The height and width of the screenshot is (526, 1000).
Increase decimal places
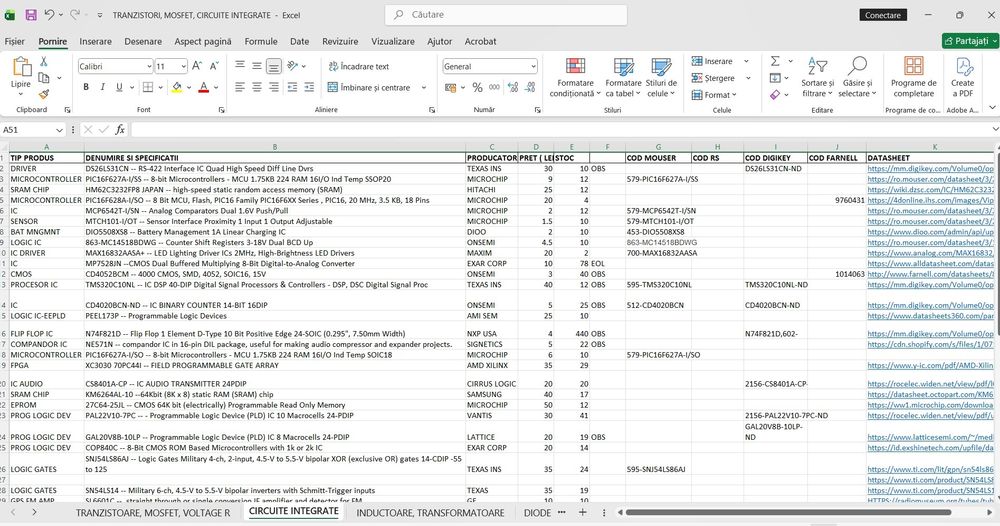click(x=513, y=87)
